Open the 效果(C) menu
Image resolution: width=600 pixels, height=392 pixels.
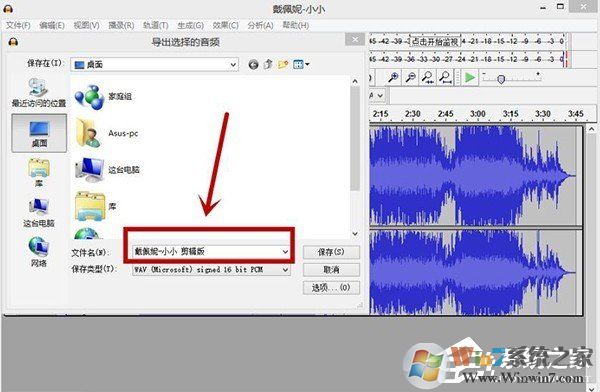pyautogui.click(x=225, y=25)
